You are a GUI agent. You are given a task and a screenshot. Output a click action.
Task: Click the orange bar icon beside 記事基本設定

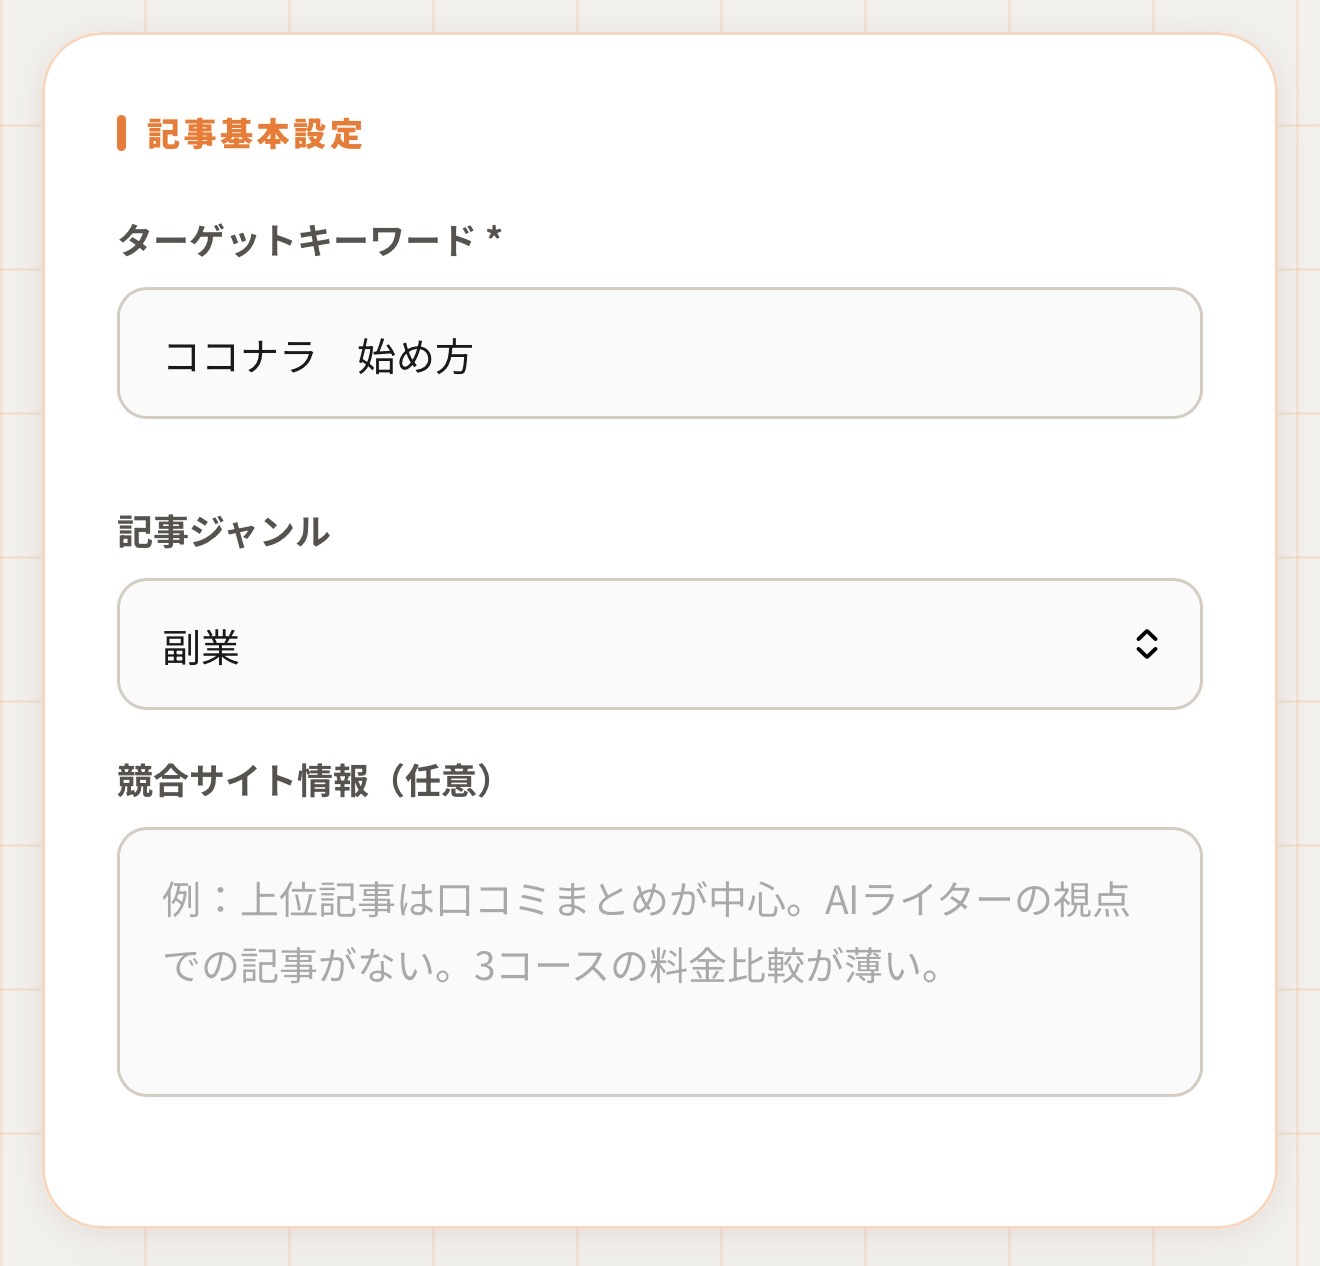[x=122, y=133]
